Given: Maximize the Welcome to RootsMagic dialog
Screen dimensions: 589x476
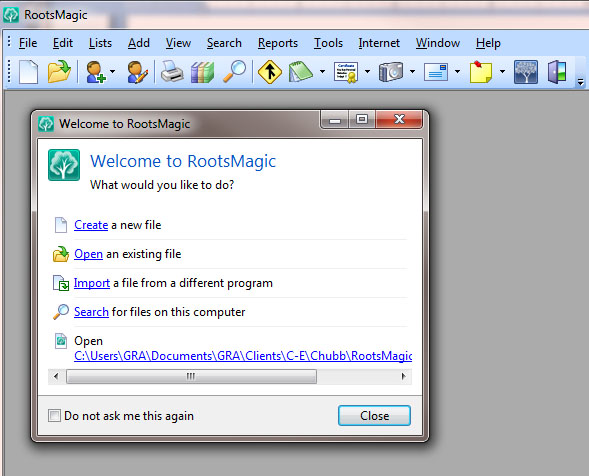Looking at the screenshot, I should tap(362, 119).
